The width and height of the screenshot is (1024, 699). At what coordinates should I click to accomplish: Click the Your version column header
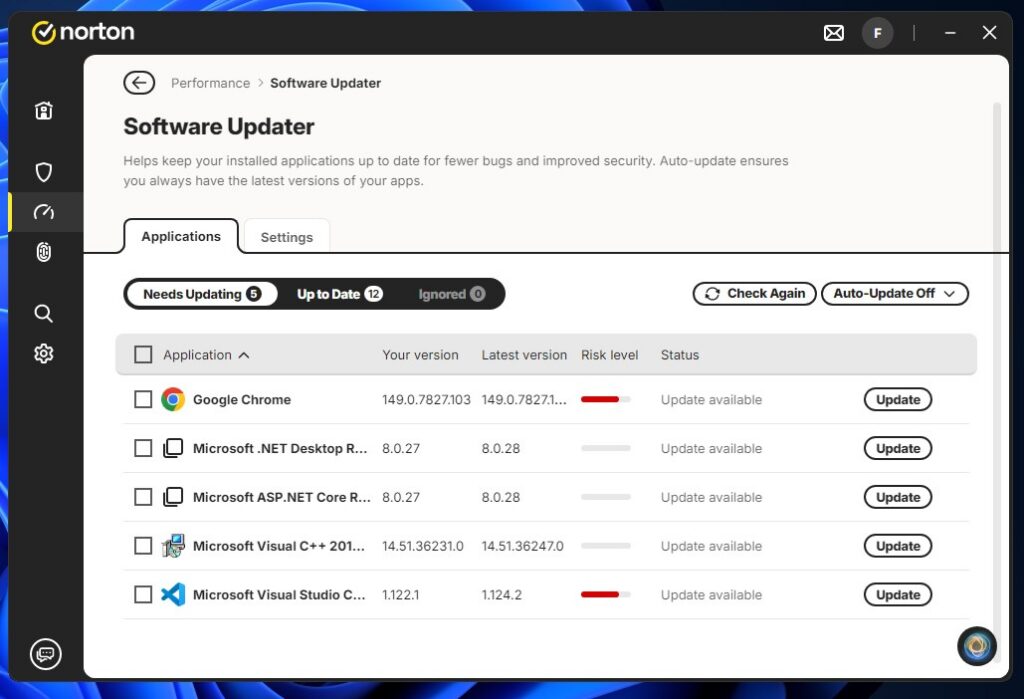coord(420,355)
